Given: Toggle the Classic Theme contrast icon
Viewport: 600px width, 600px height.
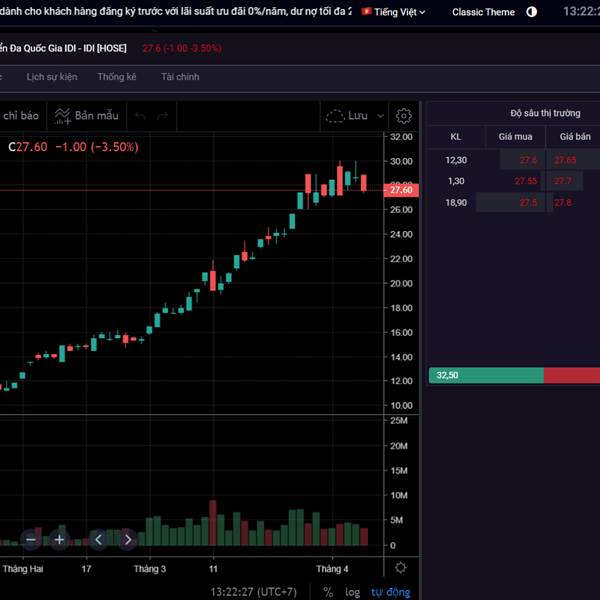Looking at the screenshot, I should (531, 12).
